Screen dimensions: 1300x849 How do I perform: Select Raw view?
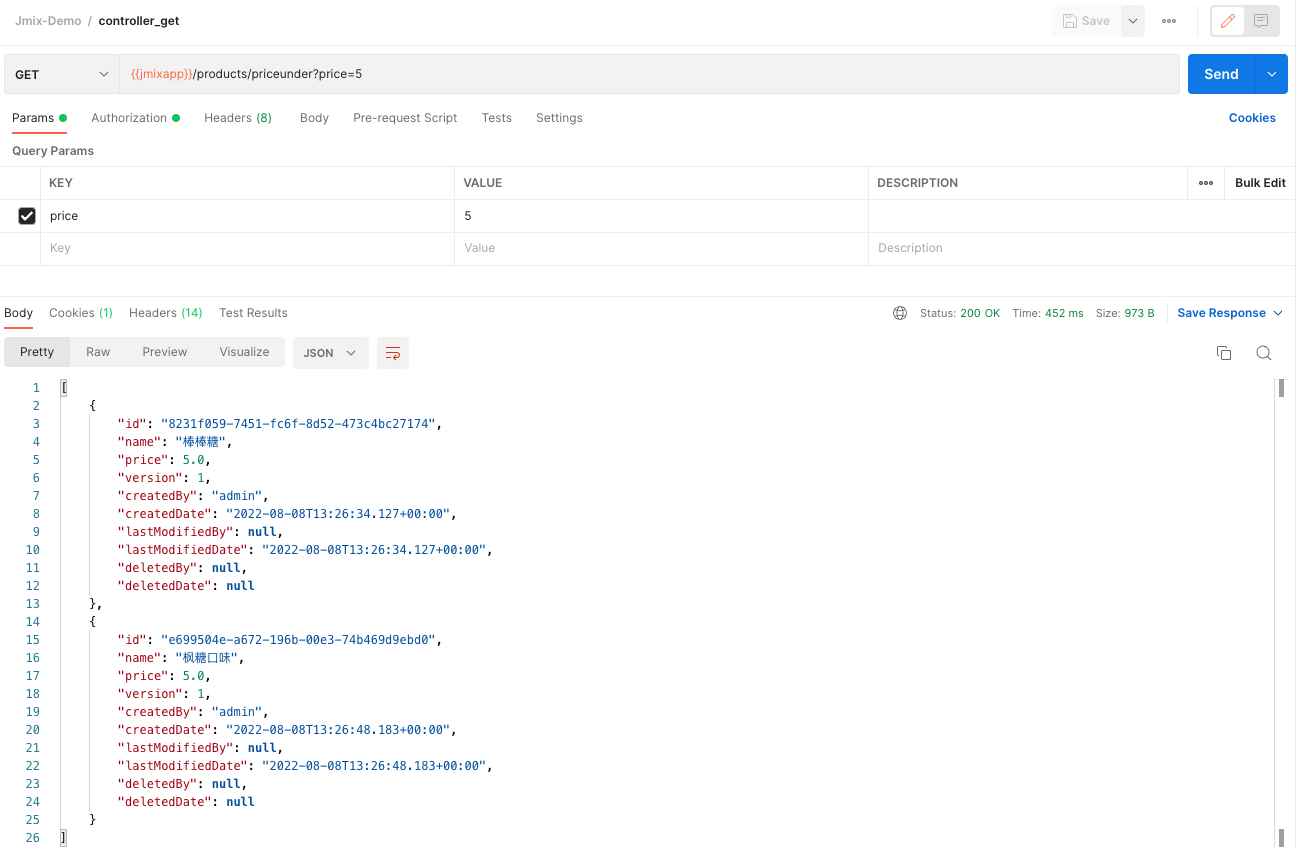click(x=98, y=352)
